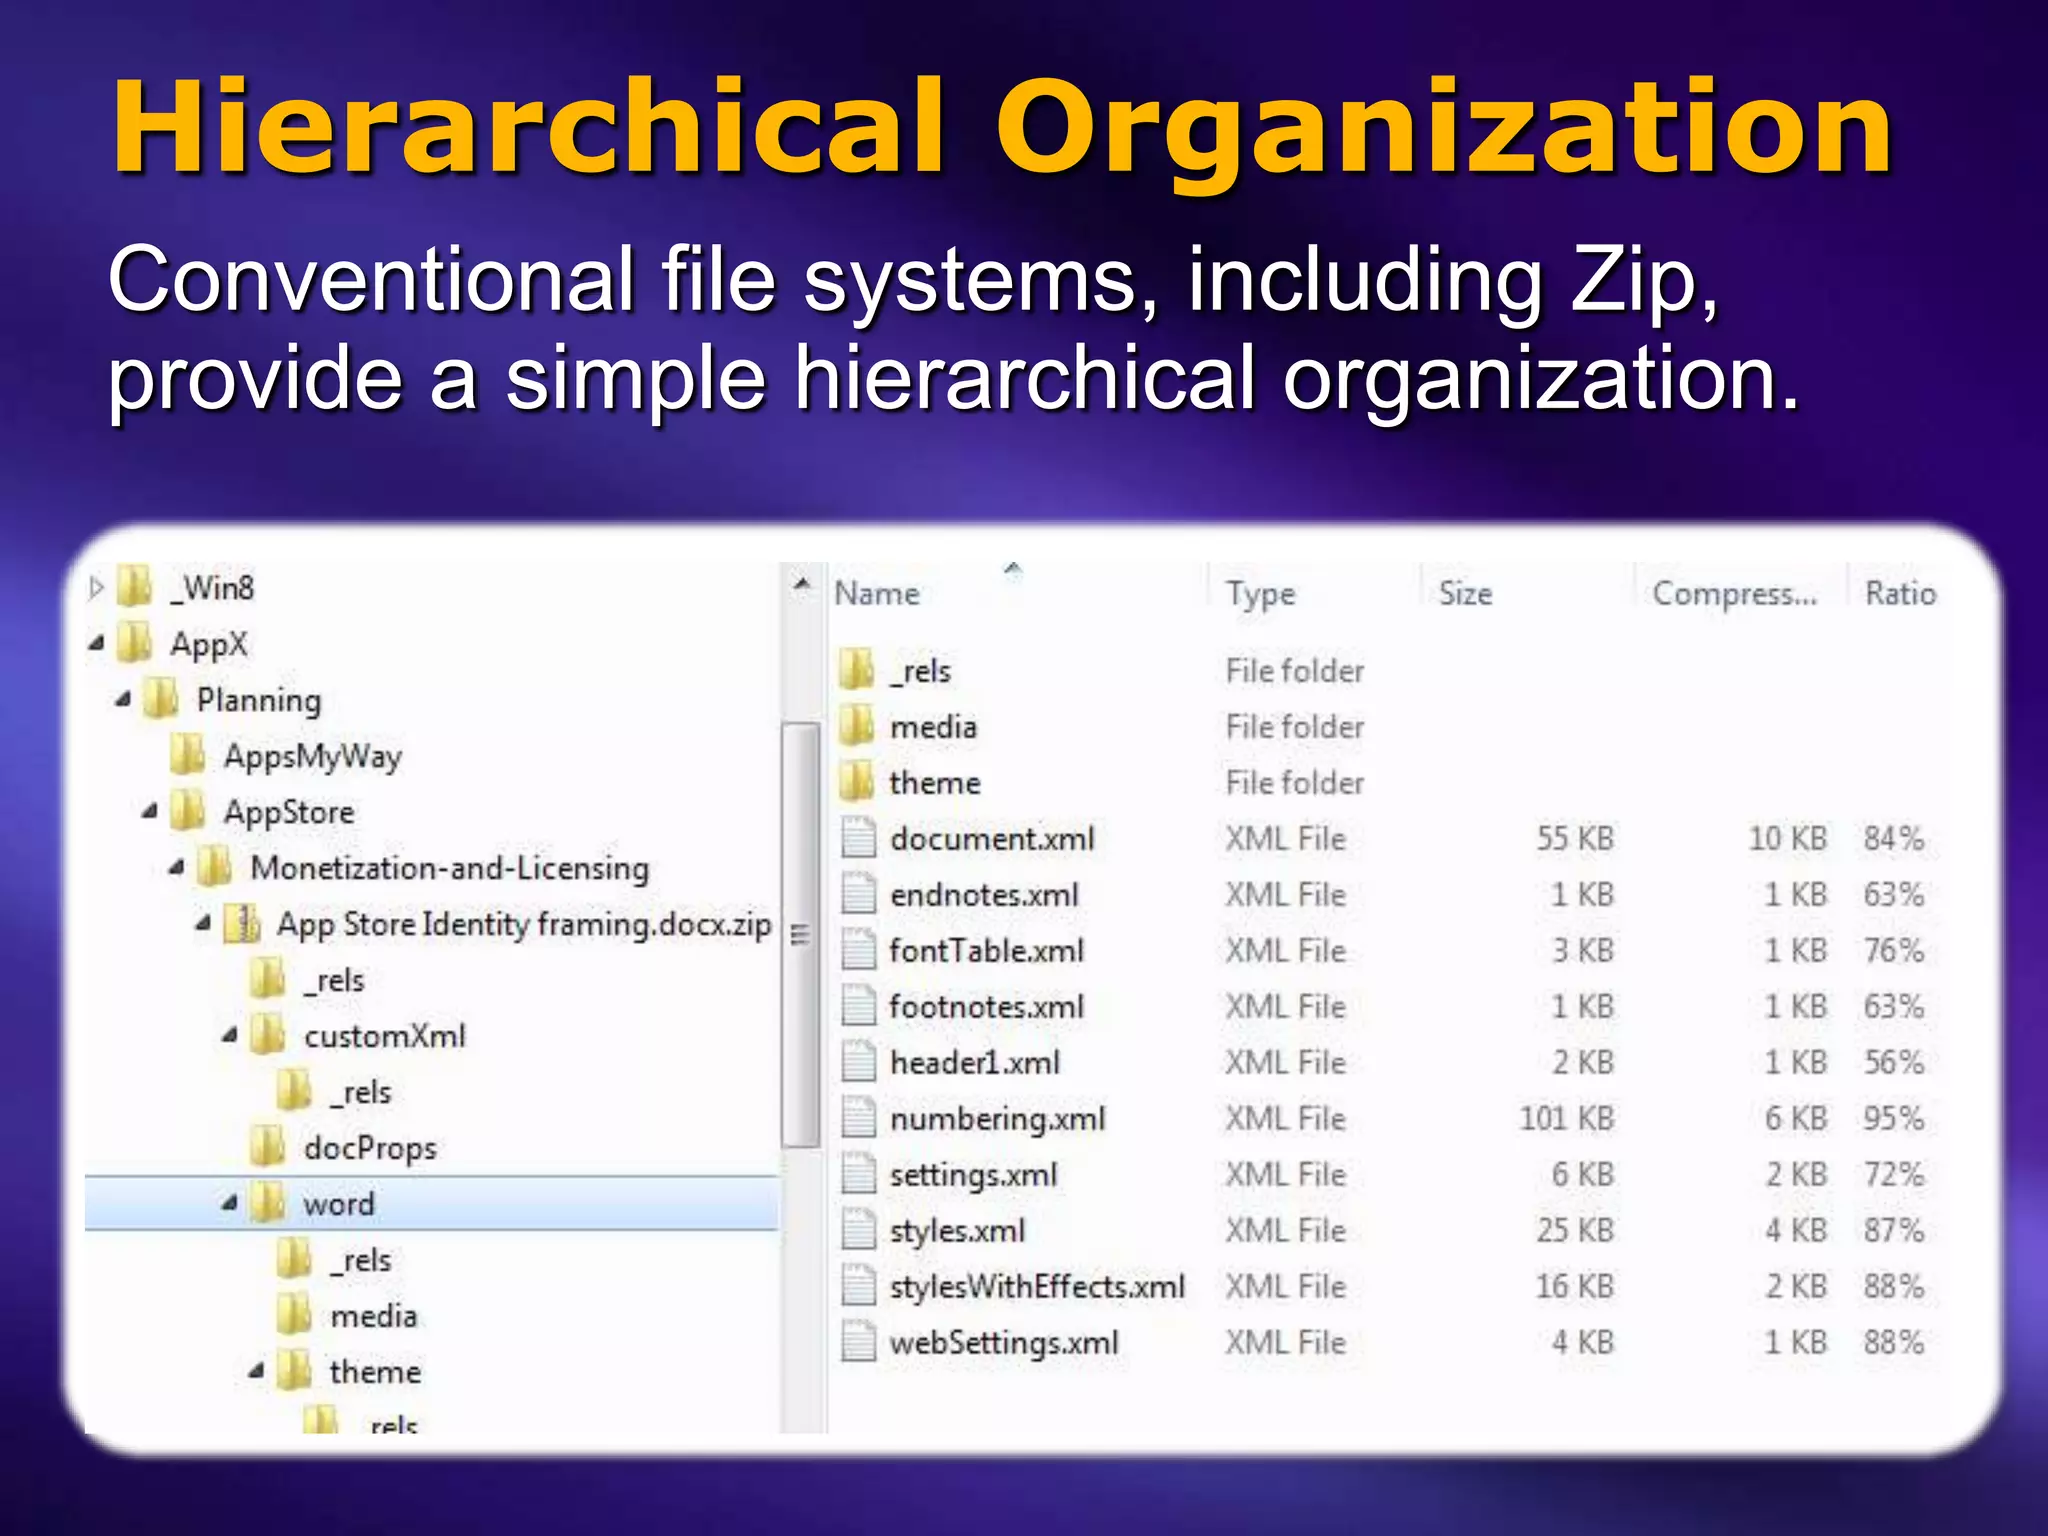Select the customXml tree label
The width and height of the screenshot is (2048, 1536).
point(385,1036)
